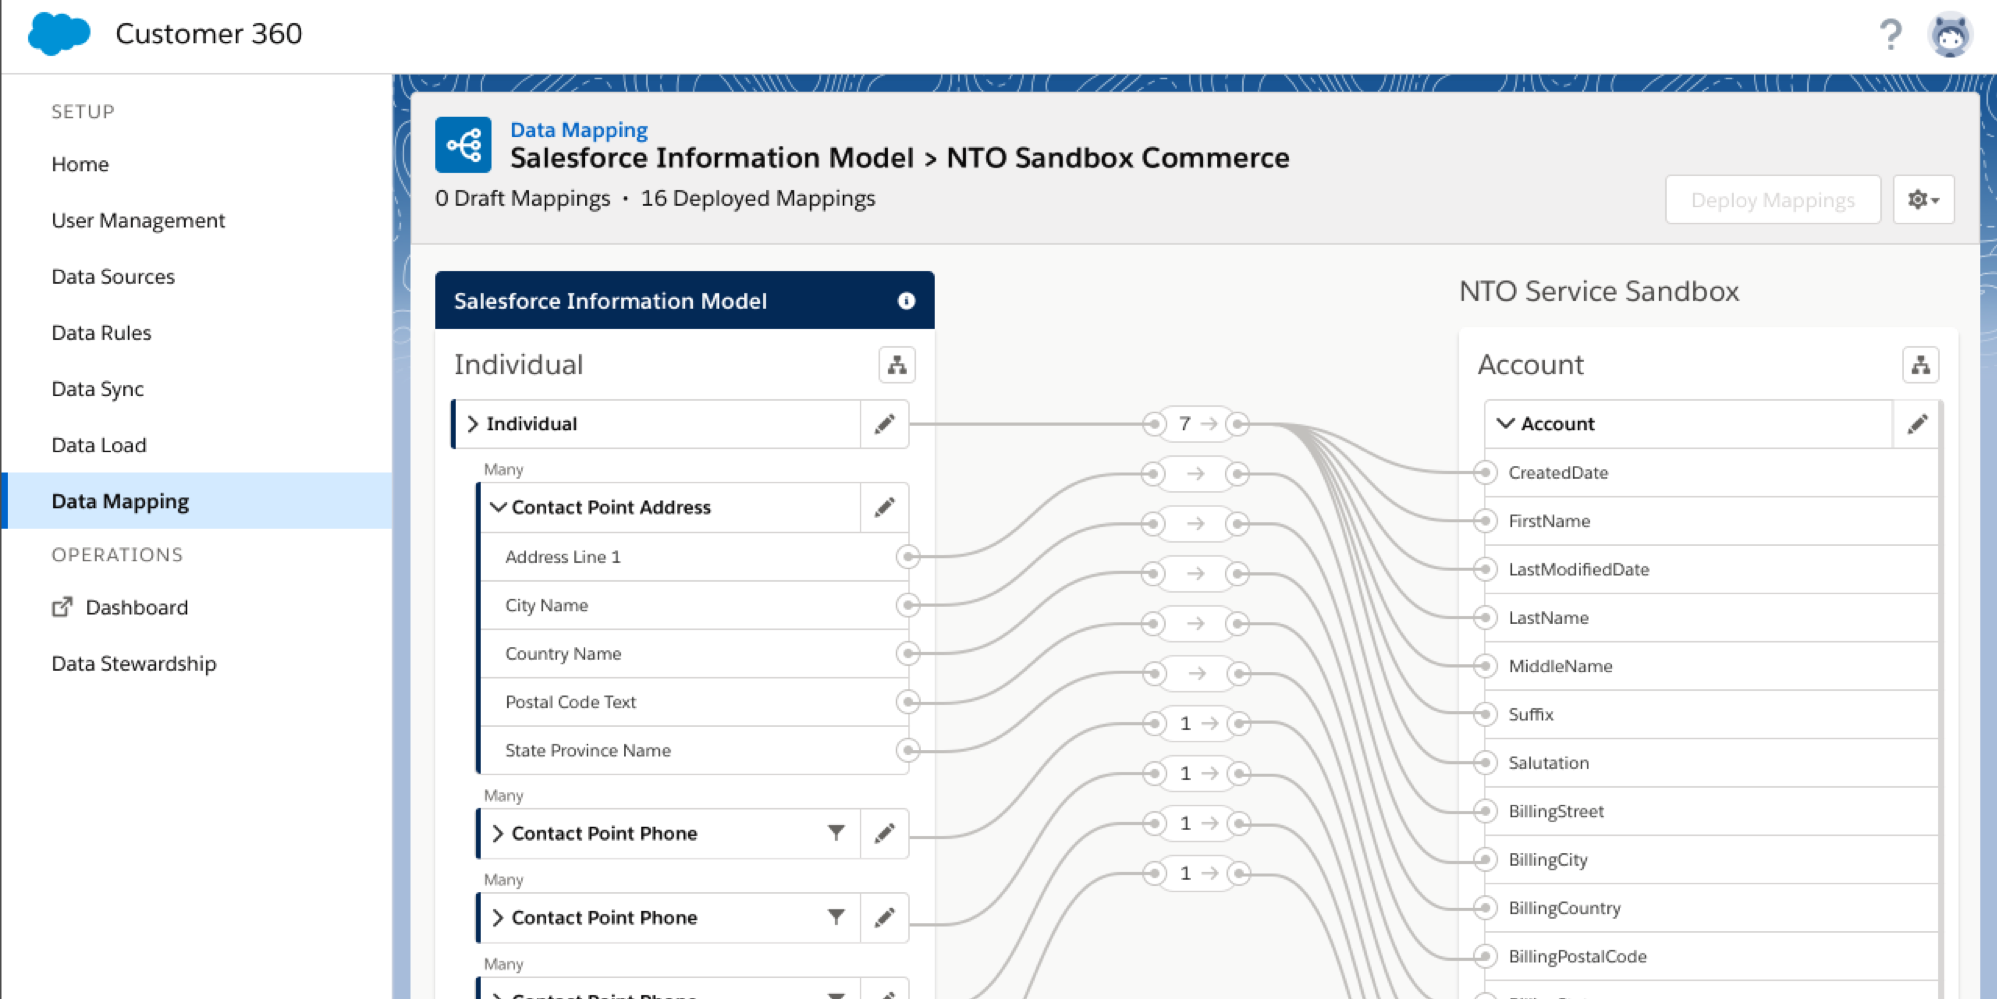
Task: Click the State Province Name connector node
Action: click(908, 750)
